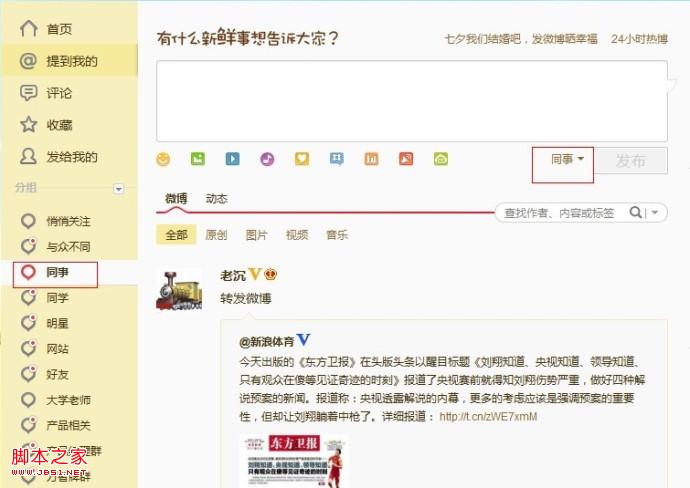Add music using the purple note icon
The height and width of the screenshot is (488, 690).
click(267, 159)
